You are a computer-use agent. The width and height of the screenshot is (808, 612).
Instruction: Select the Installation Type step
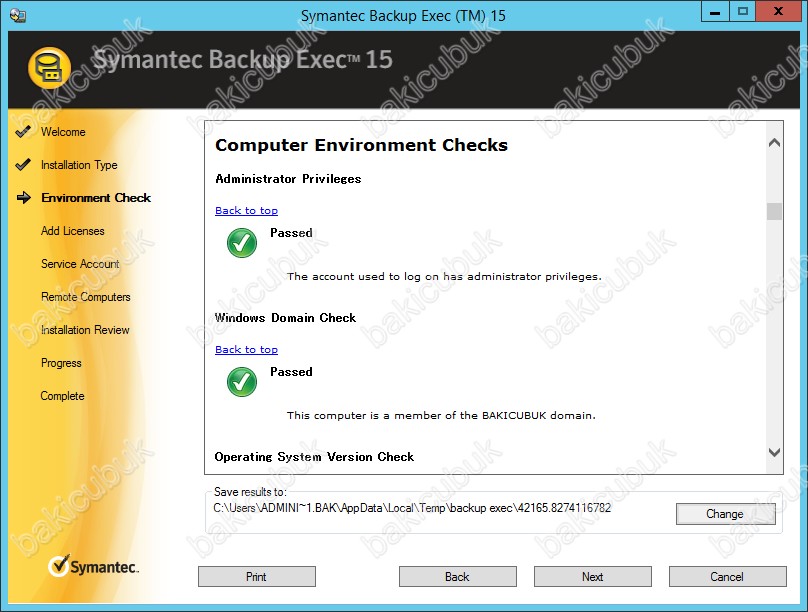79,165
